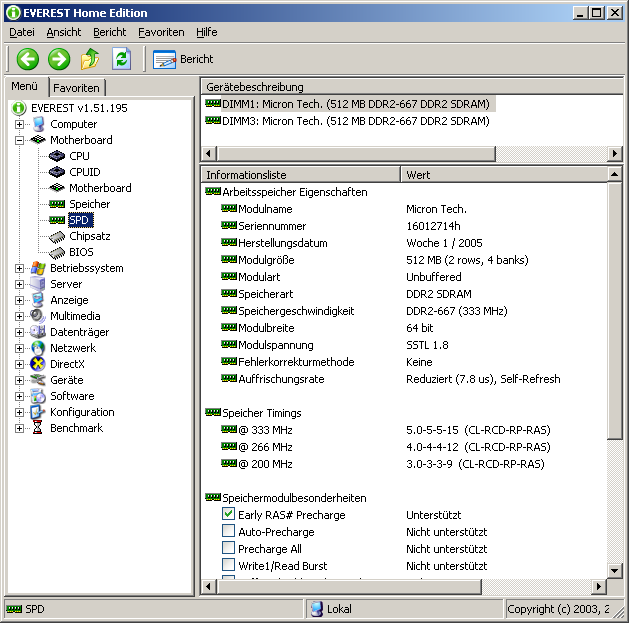This screenshot has height=623, width=629.
Task: Click the Gerätebeschreibung column header
Action: (412, 87)
